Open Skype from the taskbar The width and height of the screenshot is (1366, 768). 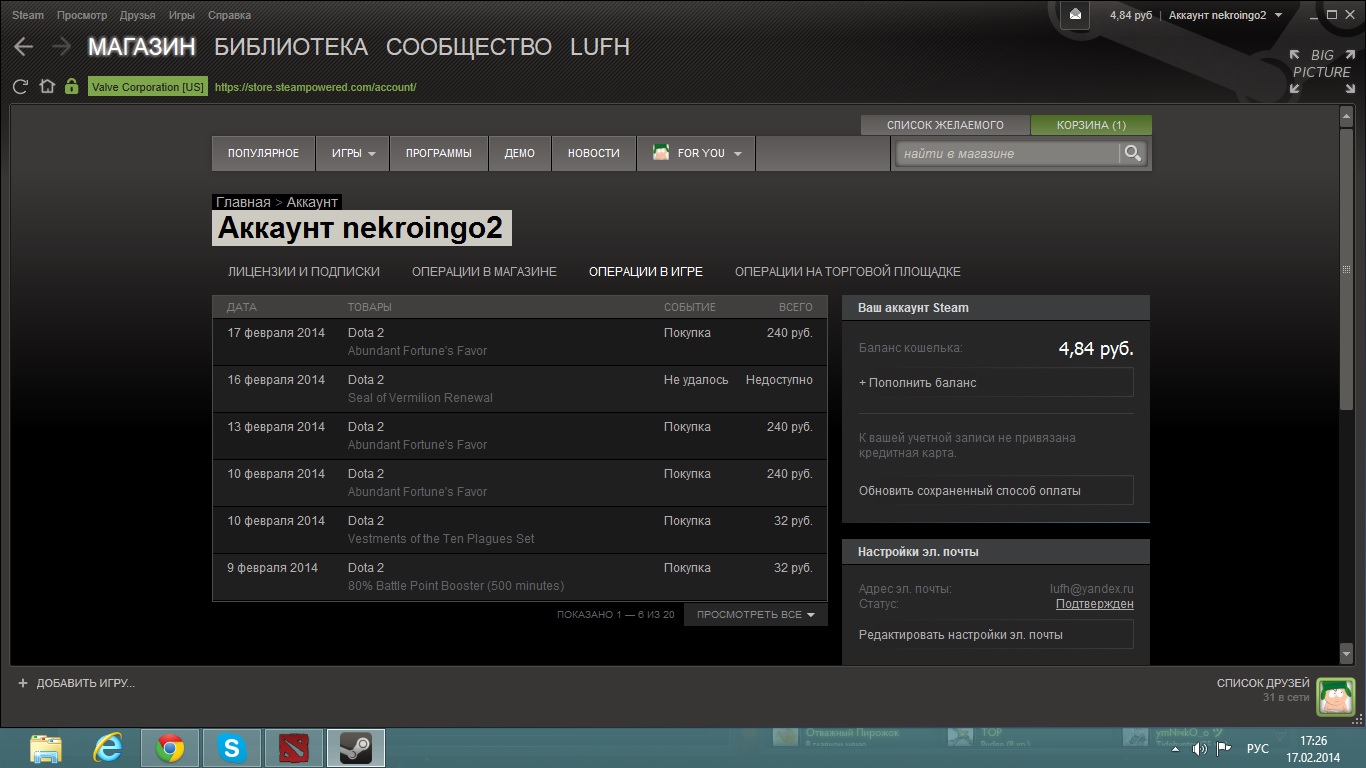231,748
